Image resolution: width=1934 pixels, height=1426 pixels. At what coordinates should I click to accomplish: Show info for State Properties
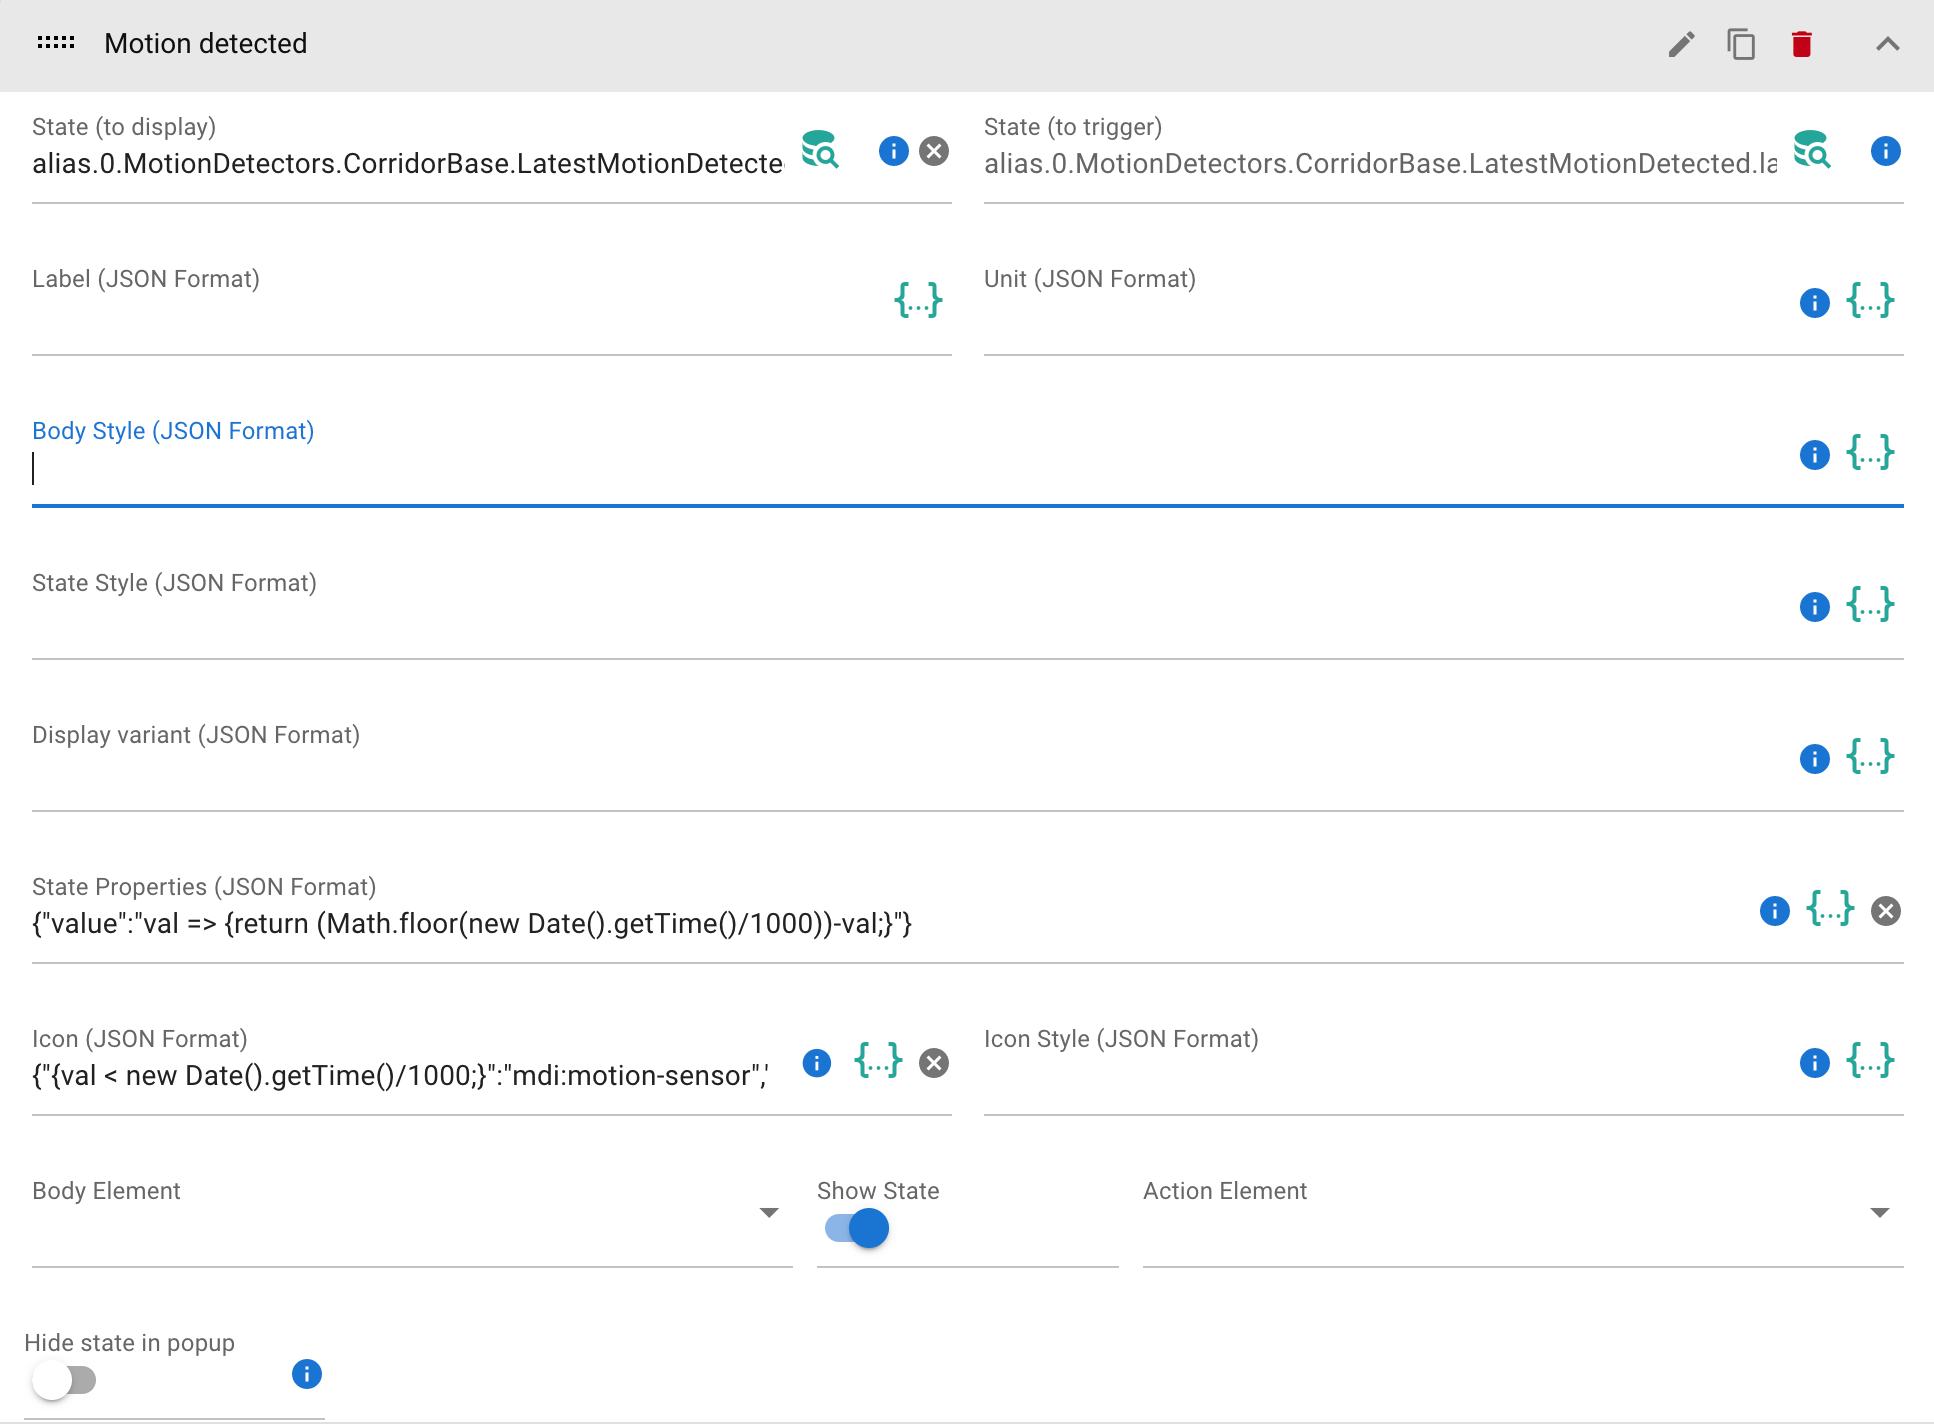[x=1774, y=911]
